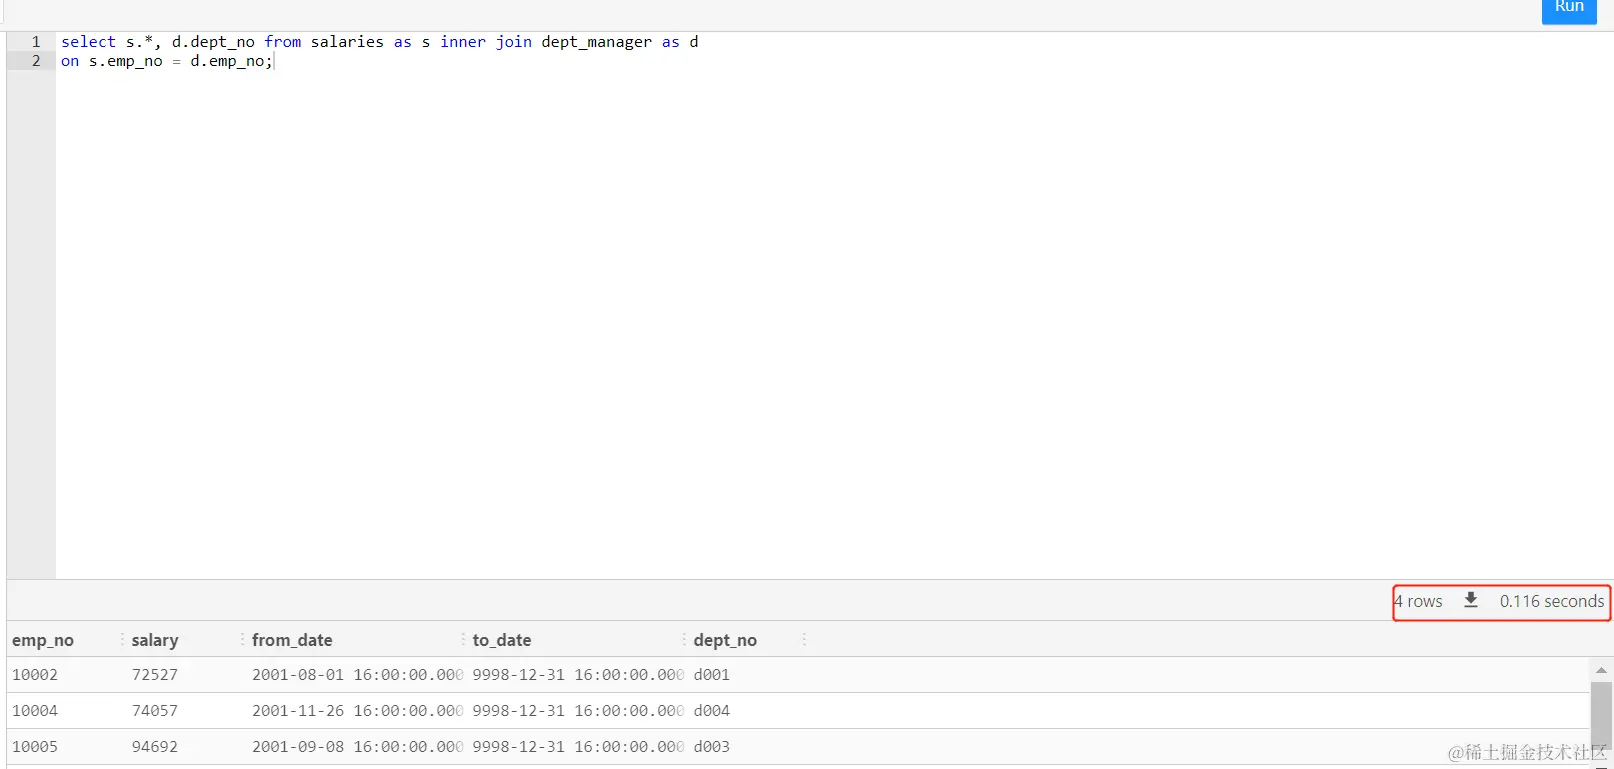Select line number 1 in the gutter
This screenshot has height=769, width=1614.
pos(36,42)
